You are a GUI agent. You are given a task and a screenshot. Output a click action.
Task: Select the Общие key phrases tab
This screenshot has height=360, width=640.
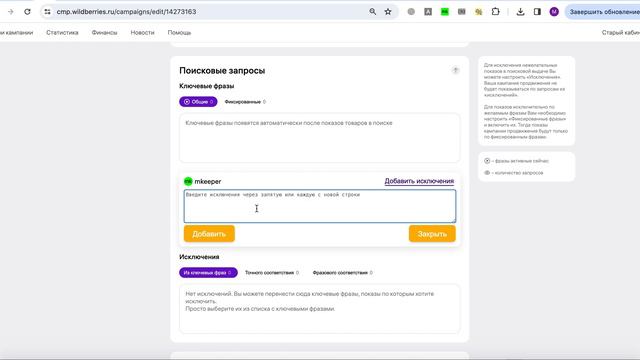click(x=198, y=102)
